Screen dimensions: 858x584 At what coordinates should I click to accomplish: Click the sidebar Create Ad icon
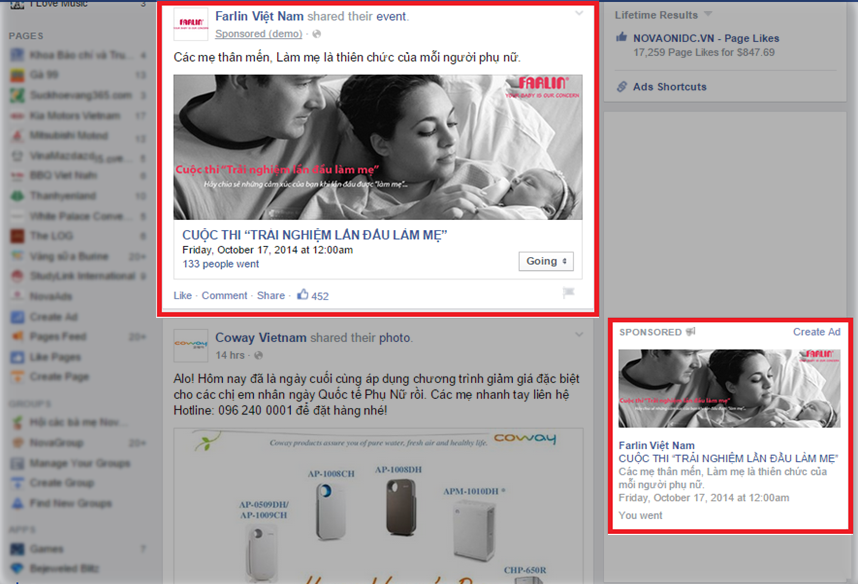[x=18, y=317]
